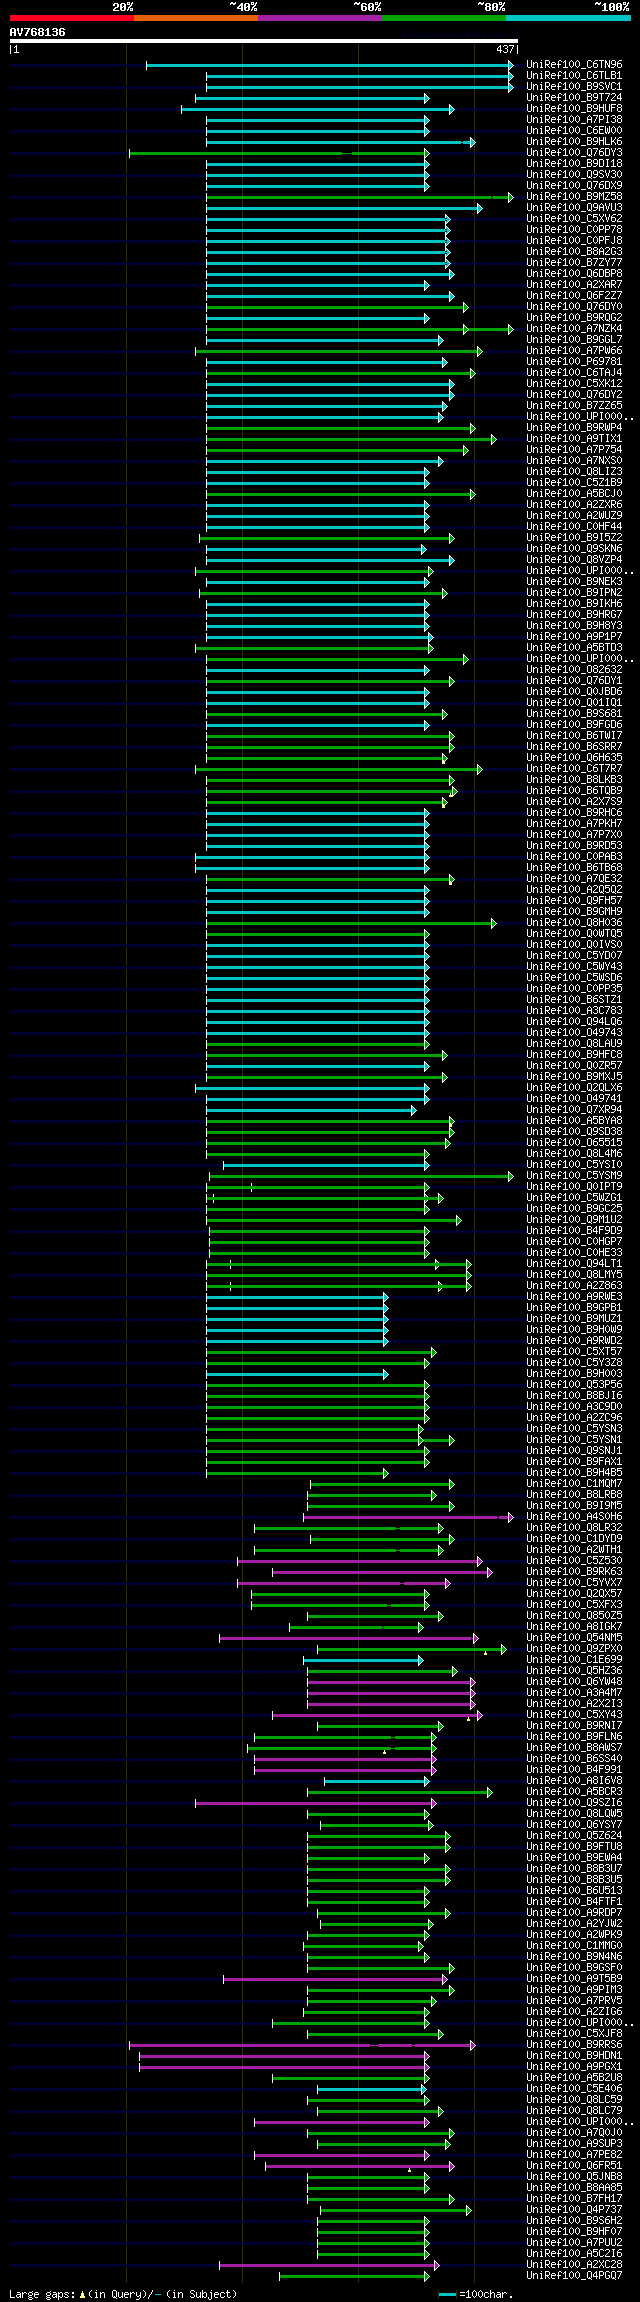
Task: Select the UniRef100_C5E406 label
Action: (x=574, y=2089)
